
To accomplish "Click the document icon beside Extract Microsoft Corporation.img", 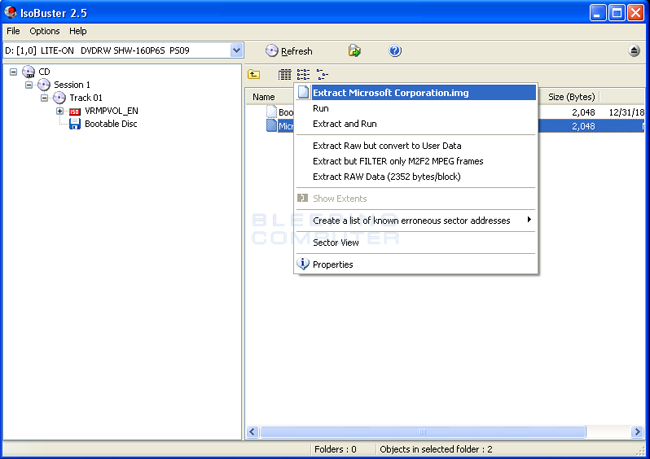I will tap(303, 92).
